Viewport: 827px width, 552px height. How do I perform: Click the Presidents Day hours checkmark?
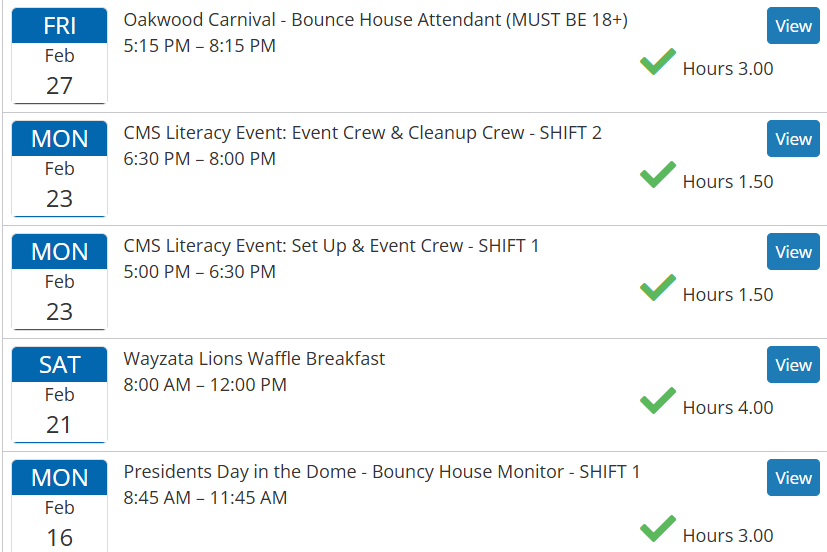point(657,529)
